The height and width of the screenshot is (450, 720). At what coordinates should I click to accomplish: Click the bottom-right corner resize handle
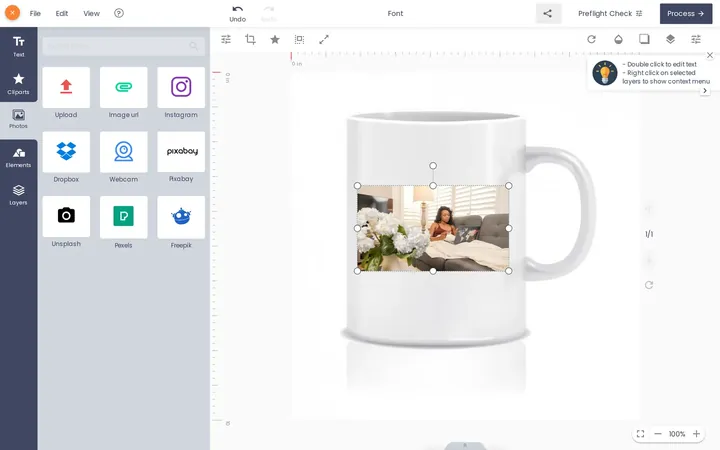(509, 271)
